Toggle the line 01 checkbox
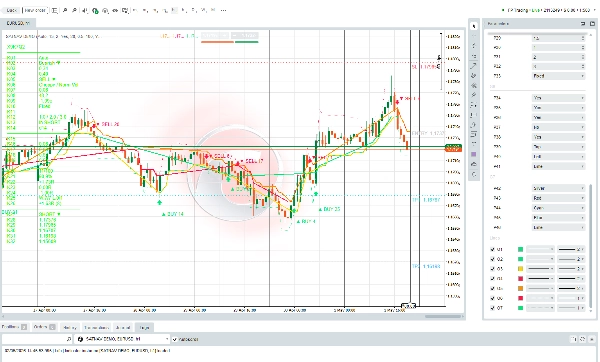This screenshot has height=362, width=600. point(492,249)
